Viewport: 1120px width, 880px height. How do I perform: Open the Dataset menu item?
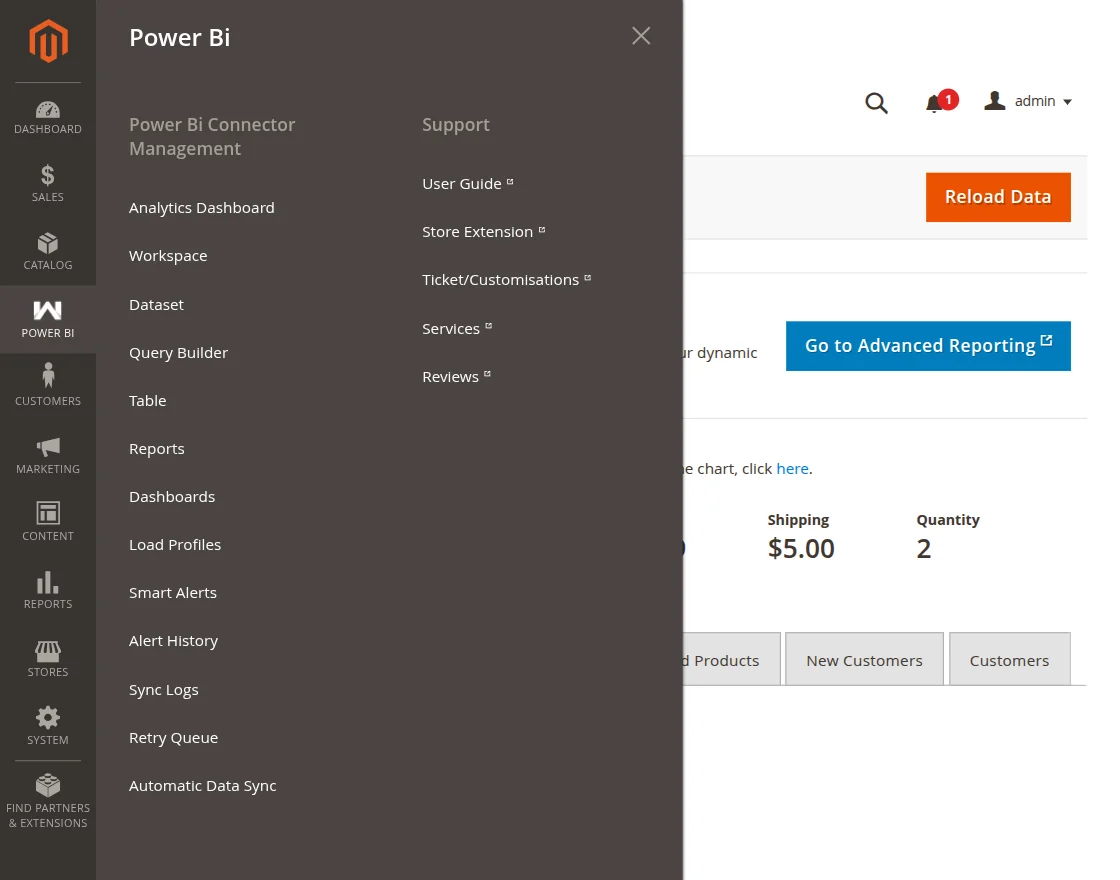pyautogui.click(x=156, y=304)
